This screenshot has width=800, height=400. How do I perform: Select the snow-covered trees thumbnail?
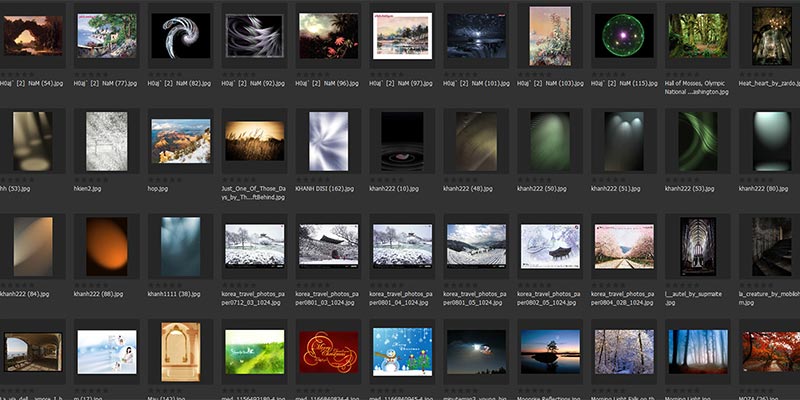click(x=624, y=352)
